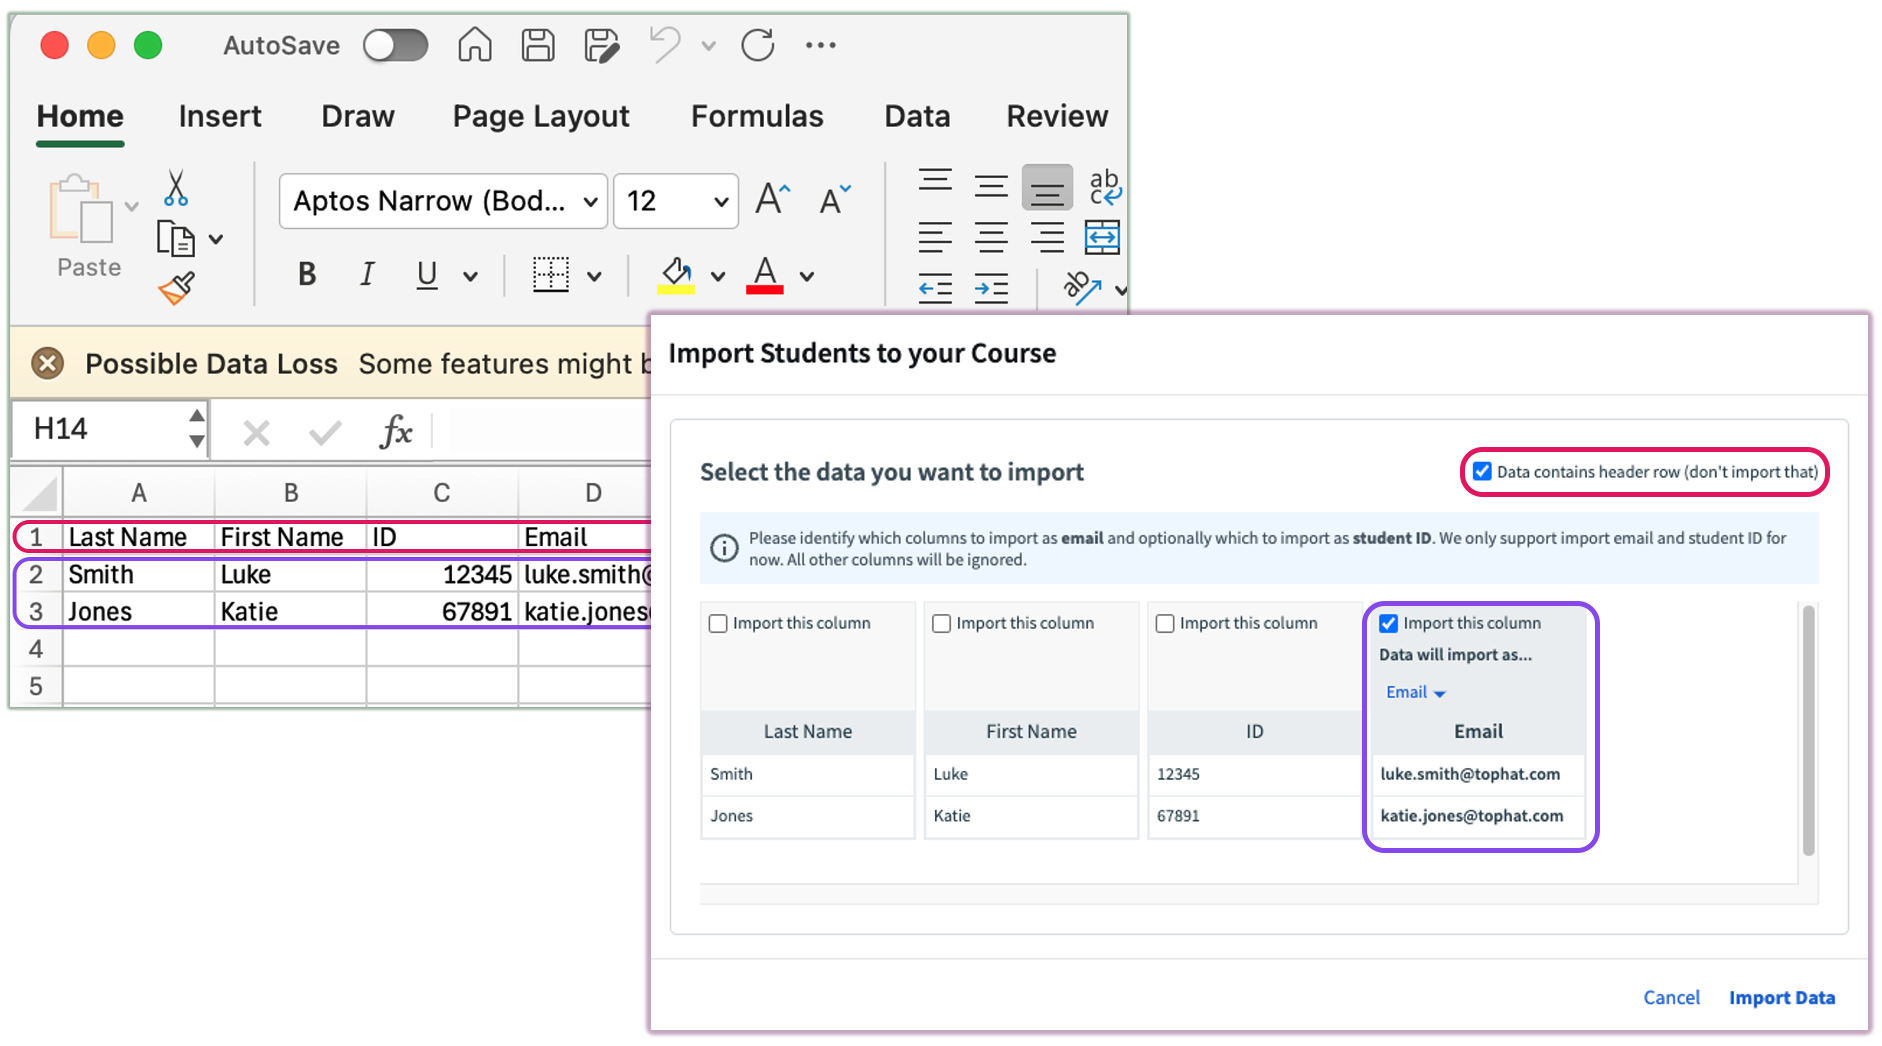Uncheck 'Data contains header row' option
The height and width of the screenshot is (1046, 1882).
point(1482,471)
